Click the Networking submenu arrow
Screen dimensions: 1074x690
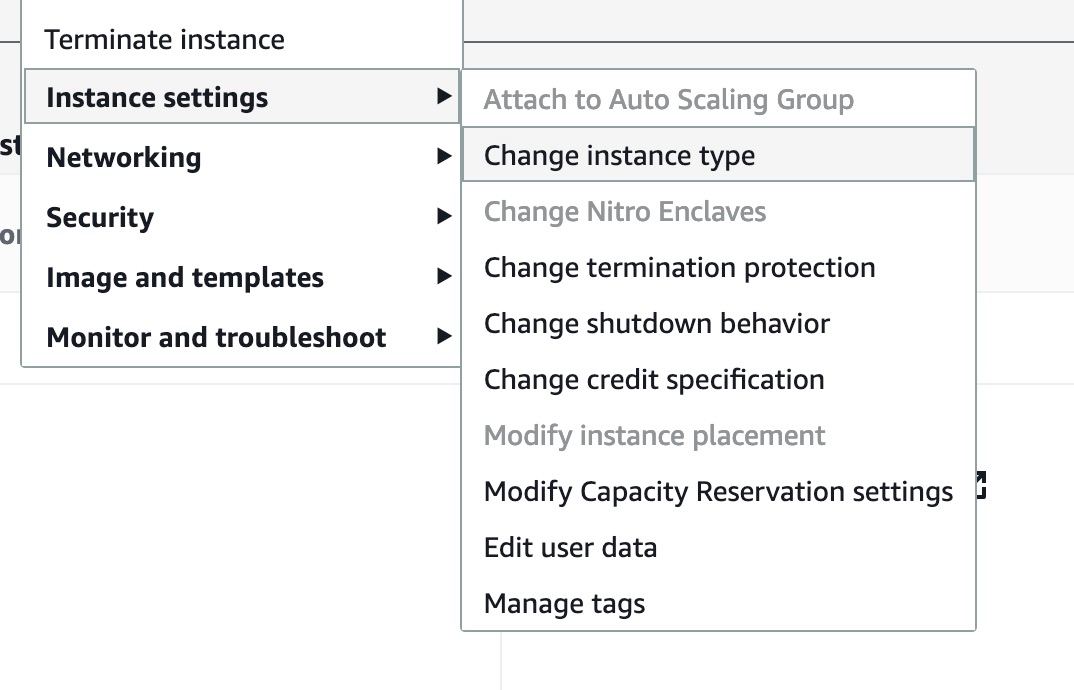[x=444, y=156]
